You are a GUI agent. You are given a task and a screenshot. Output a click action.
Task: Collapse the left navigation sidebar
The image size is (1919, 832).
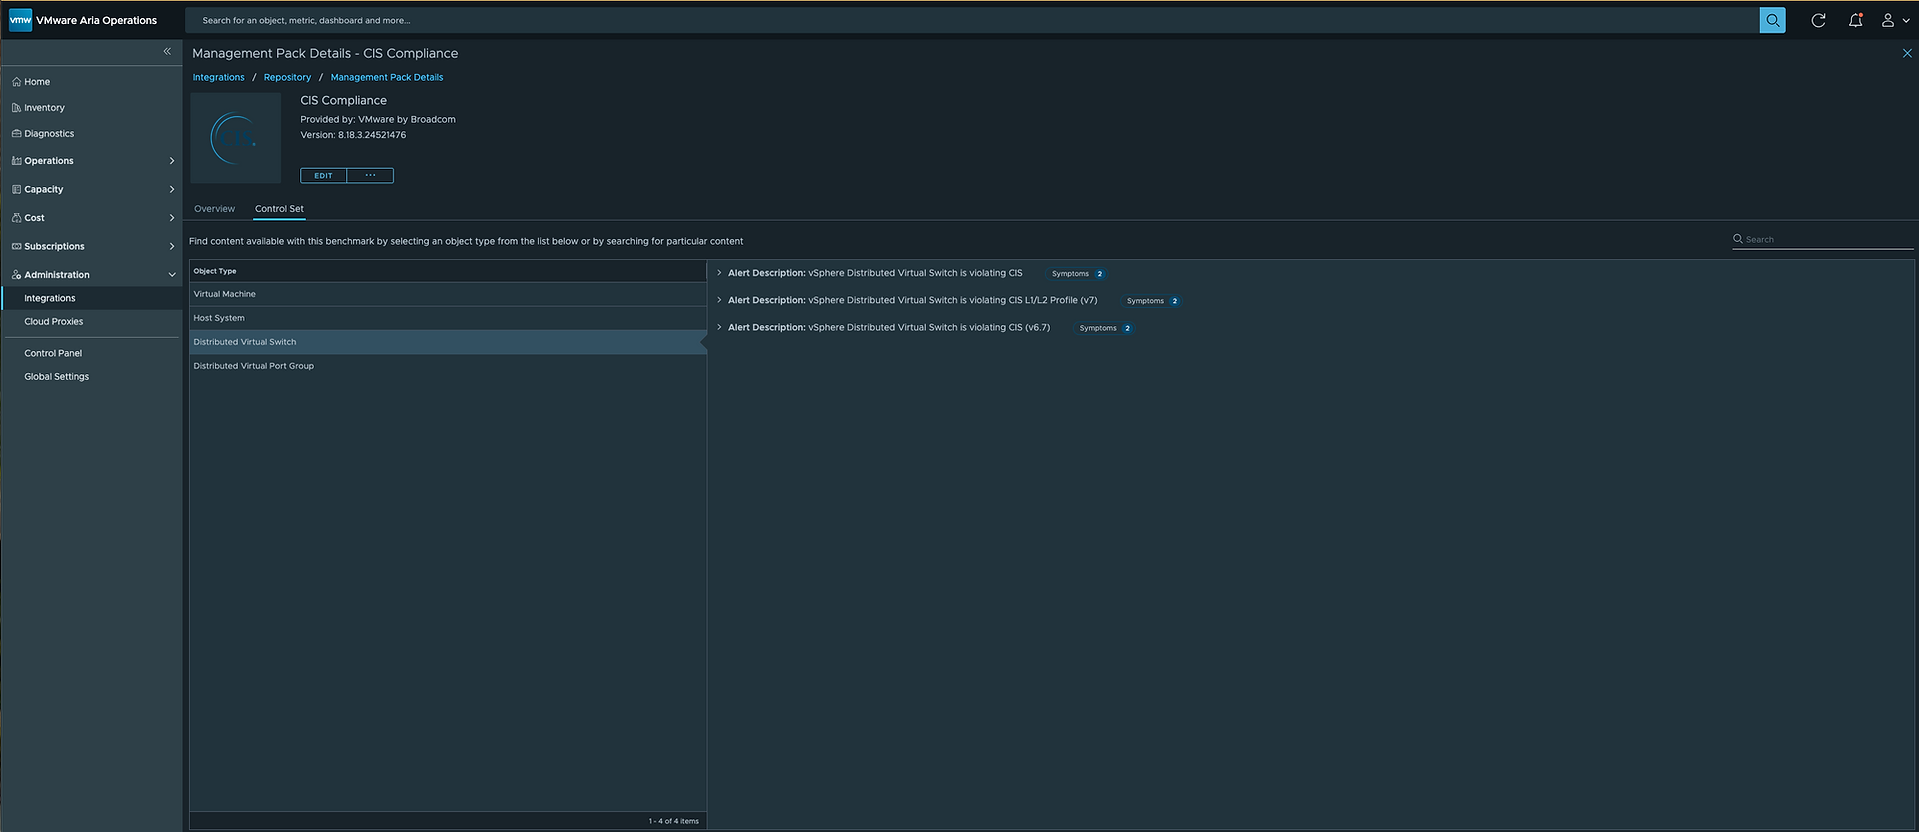pyautogui.click(x=167, y=51)
